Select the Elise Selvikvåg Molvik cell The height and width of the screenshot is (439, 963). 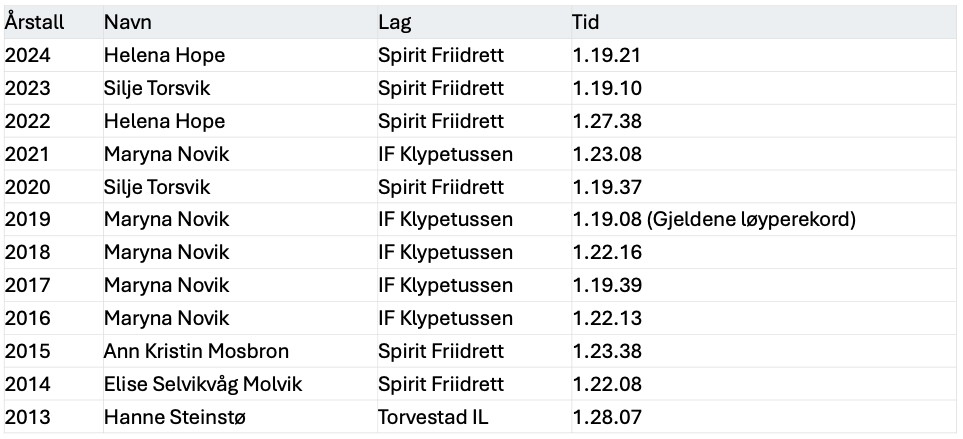(240, 384)
